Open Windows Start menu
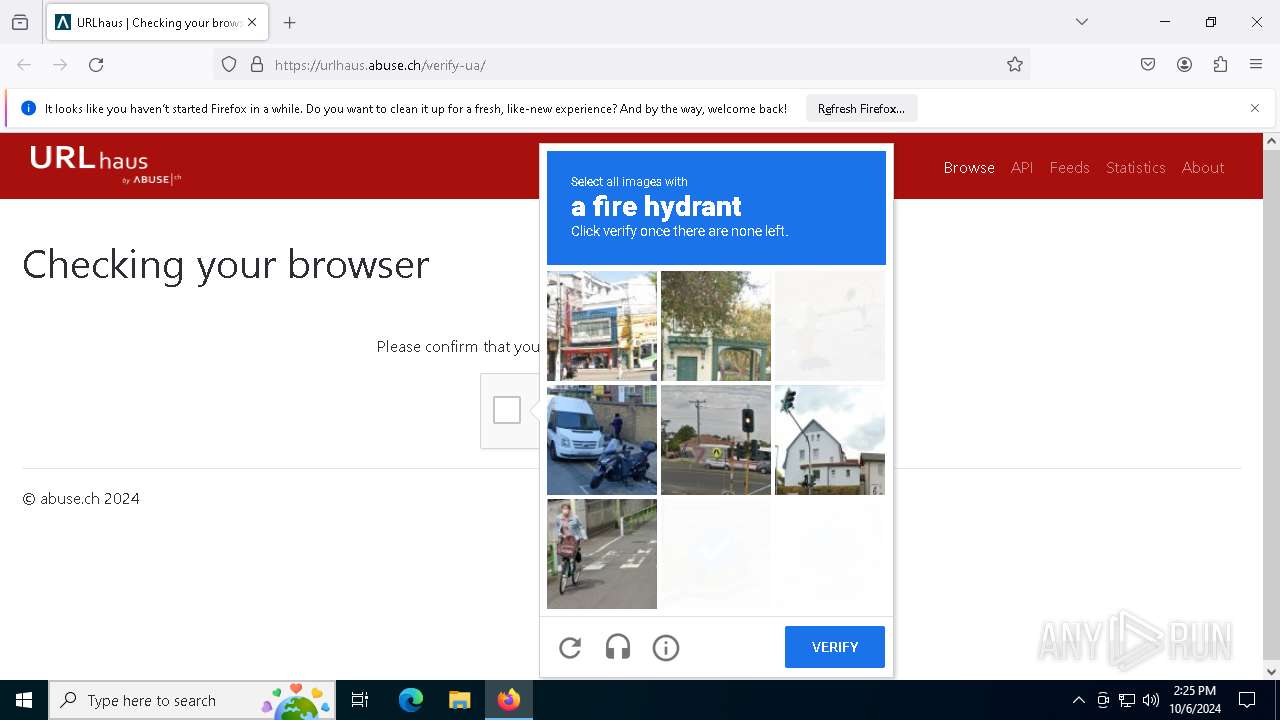 (x=24, y=700)
